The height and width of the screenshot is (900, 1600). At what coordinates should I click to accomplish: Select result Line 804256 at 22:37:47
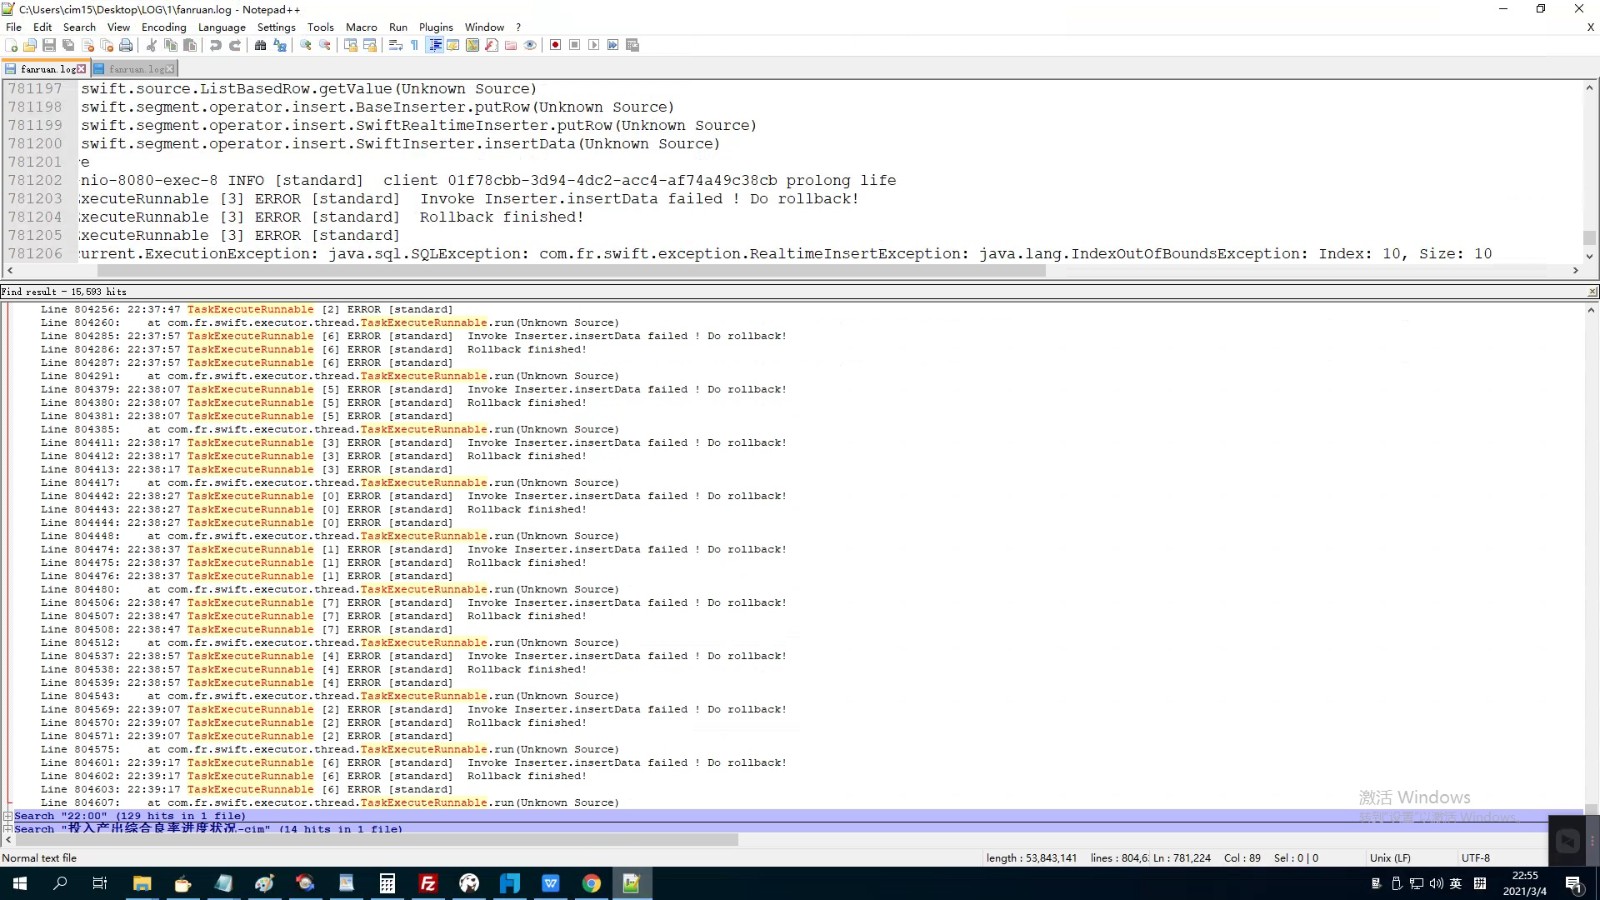[247, 309]
